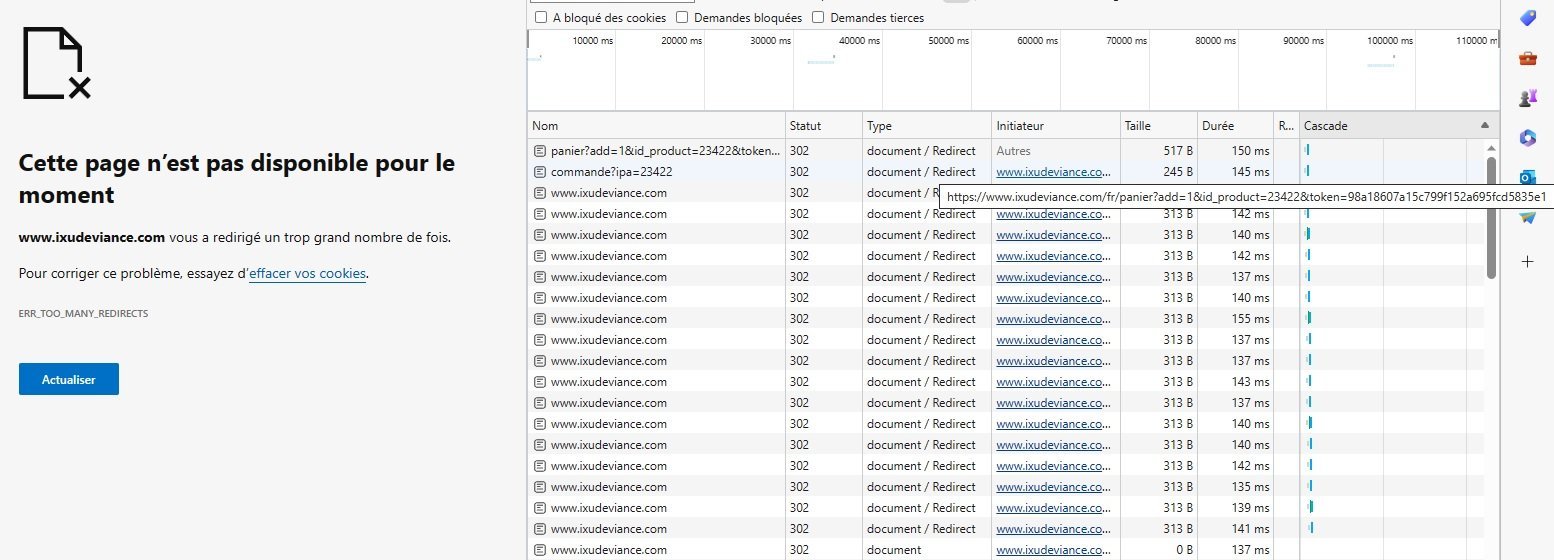
Task: Click the cascade bar of the panier?add=1 request
Action: click(x=1307, y=151)
